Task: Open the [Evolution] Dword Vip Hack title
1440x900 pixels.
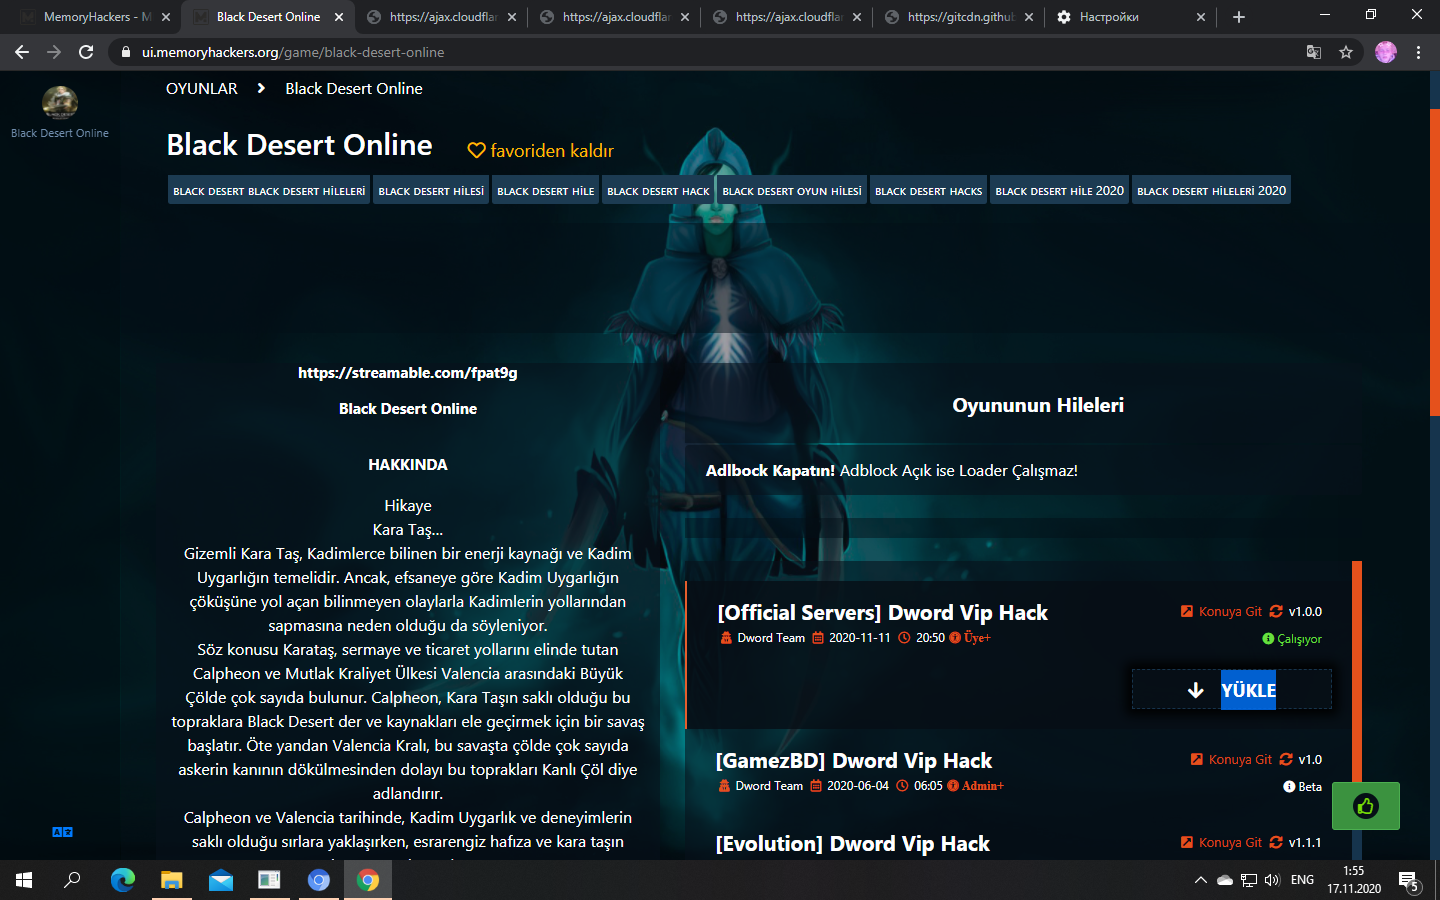Action: click(x=853, y=844)
